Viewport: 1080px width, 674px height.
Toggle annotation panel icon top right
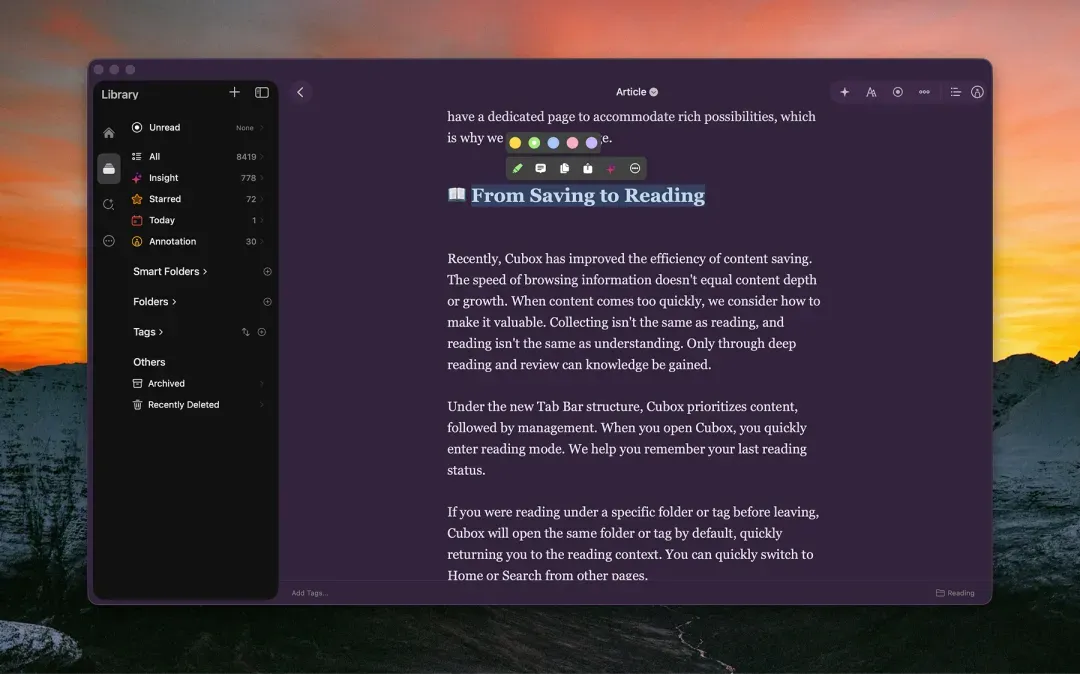[x=977, y=92]
